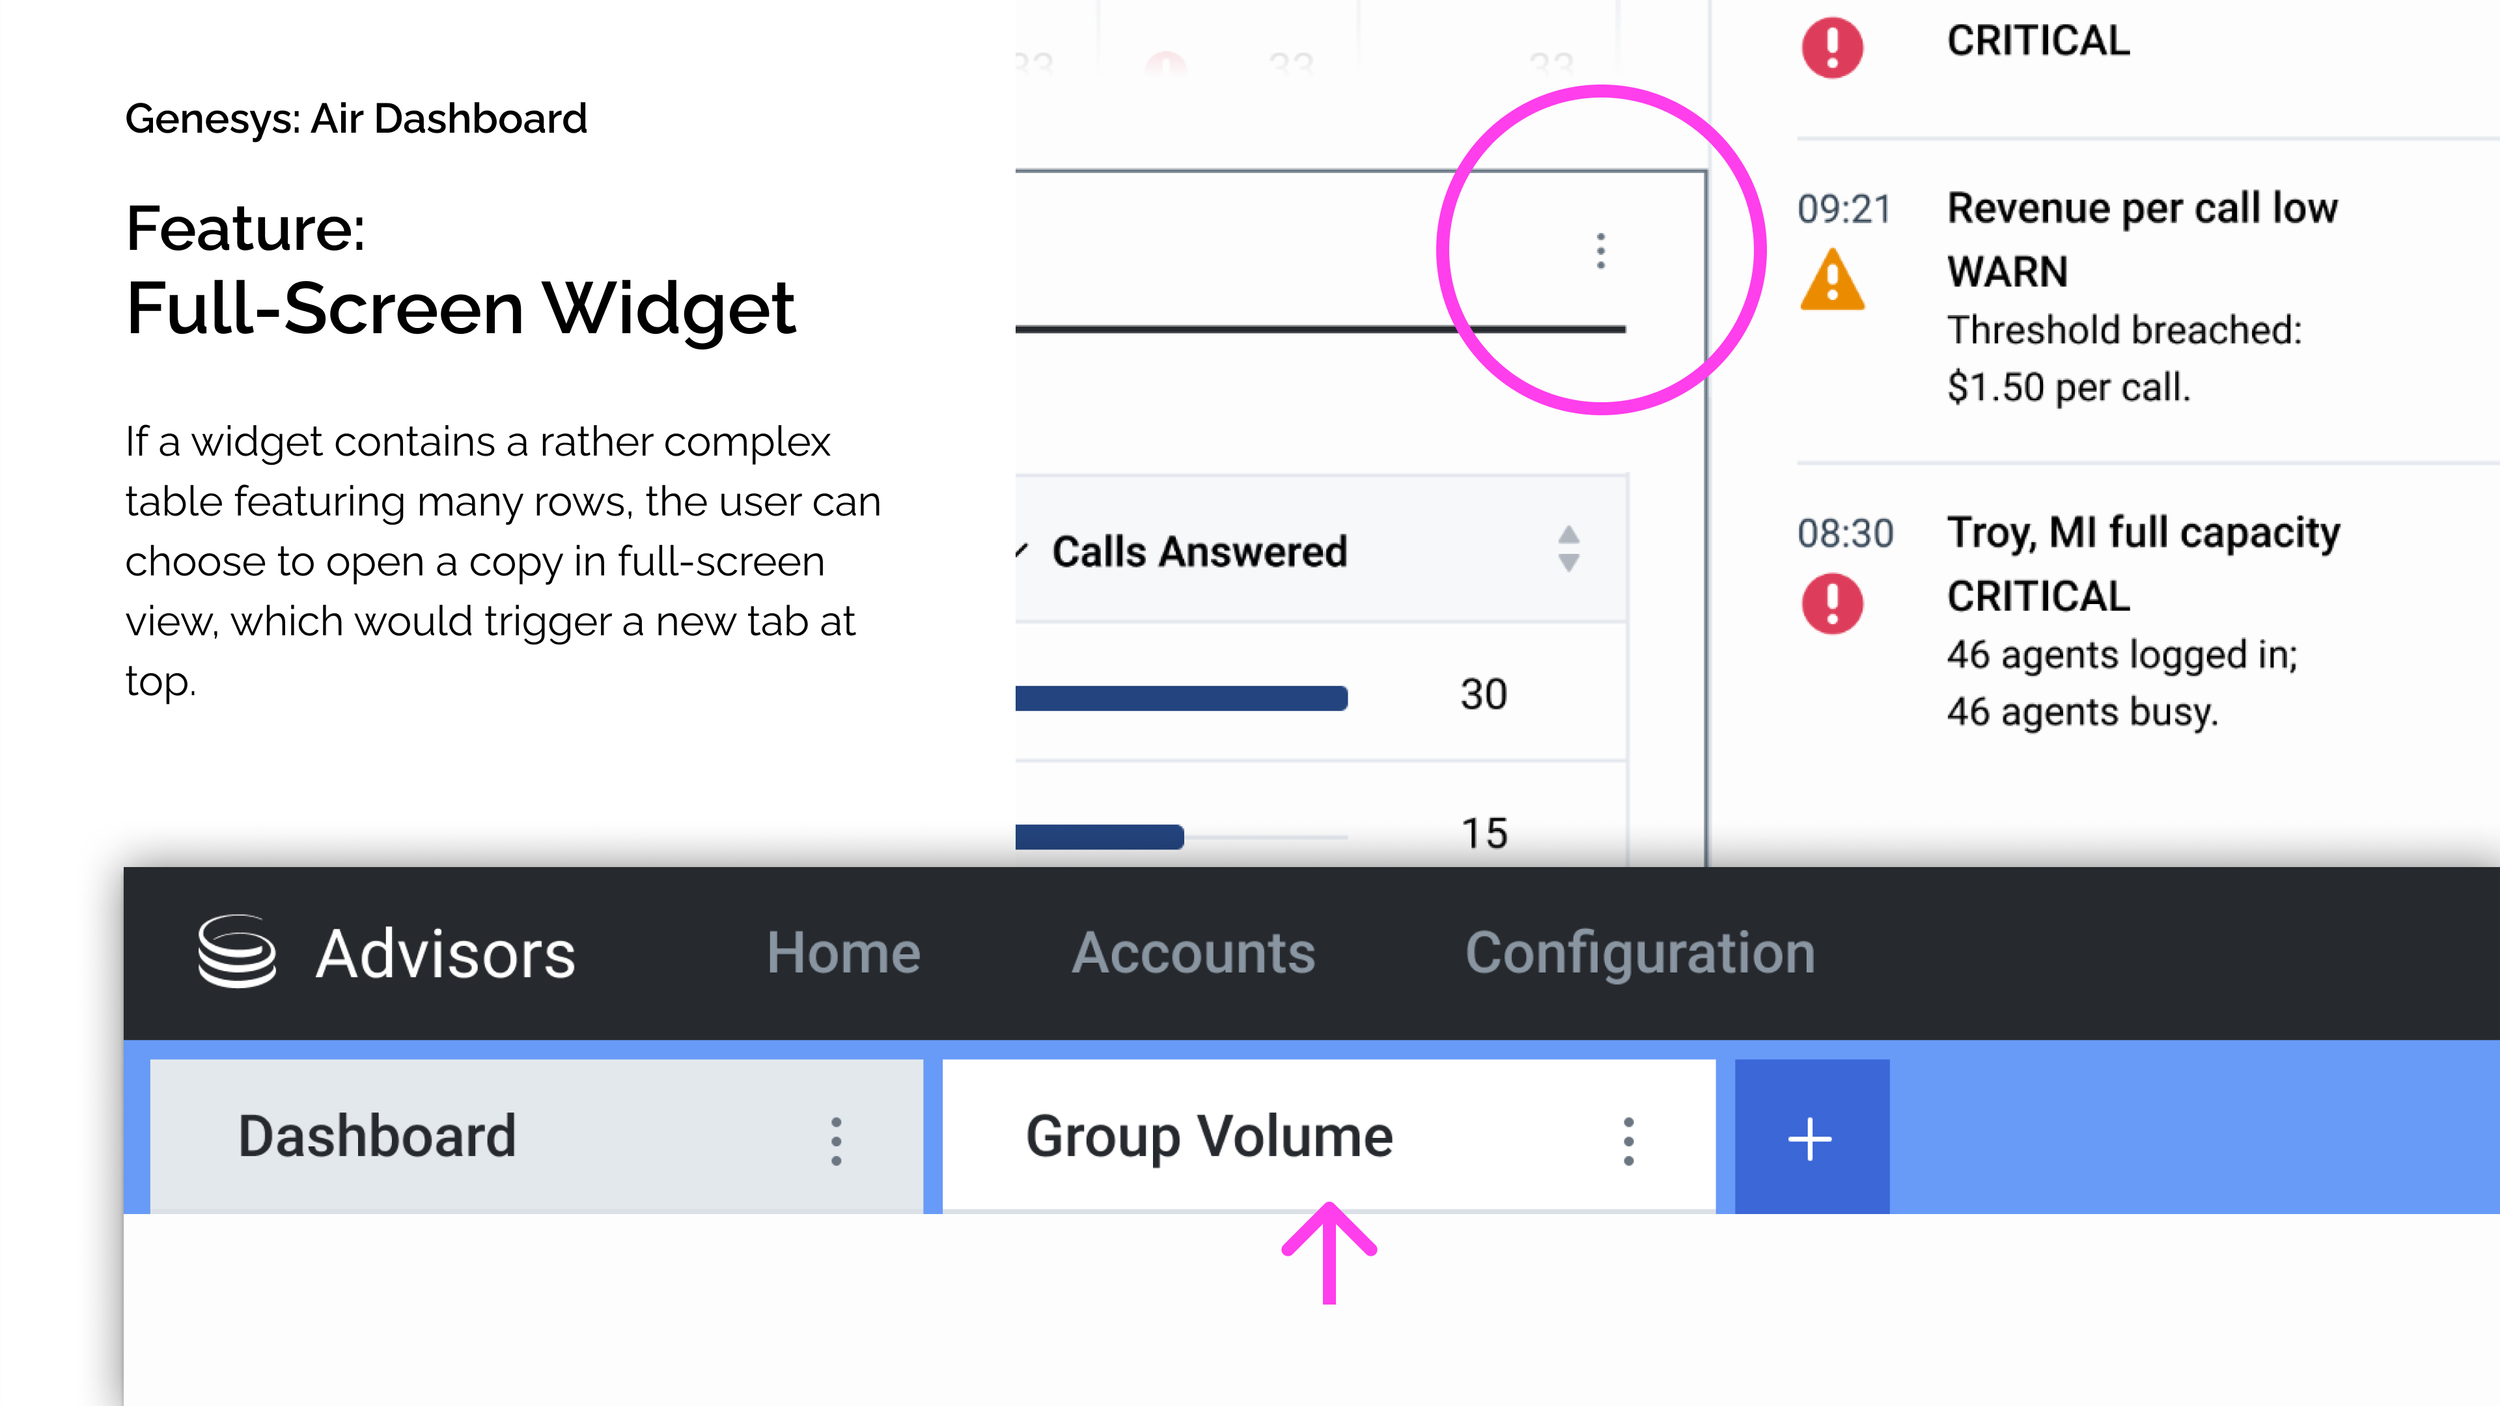Click the Troy, MI full capacity alert
This screenshot has height=1406, width=2500.
point(2140,530)
